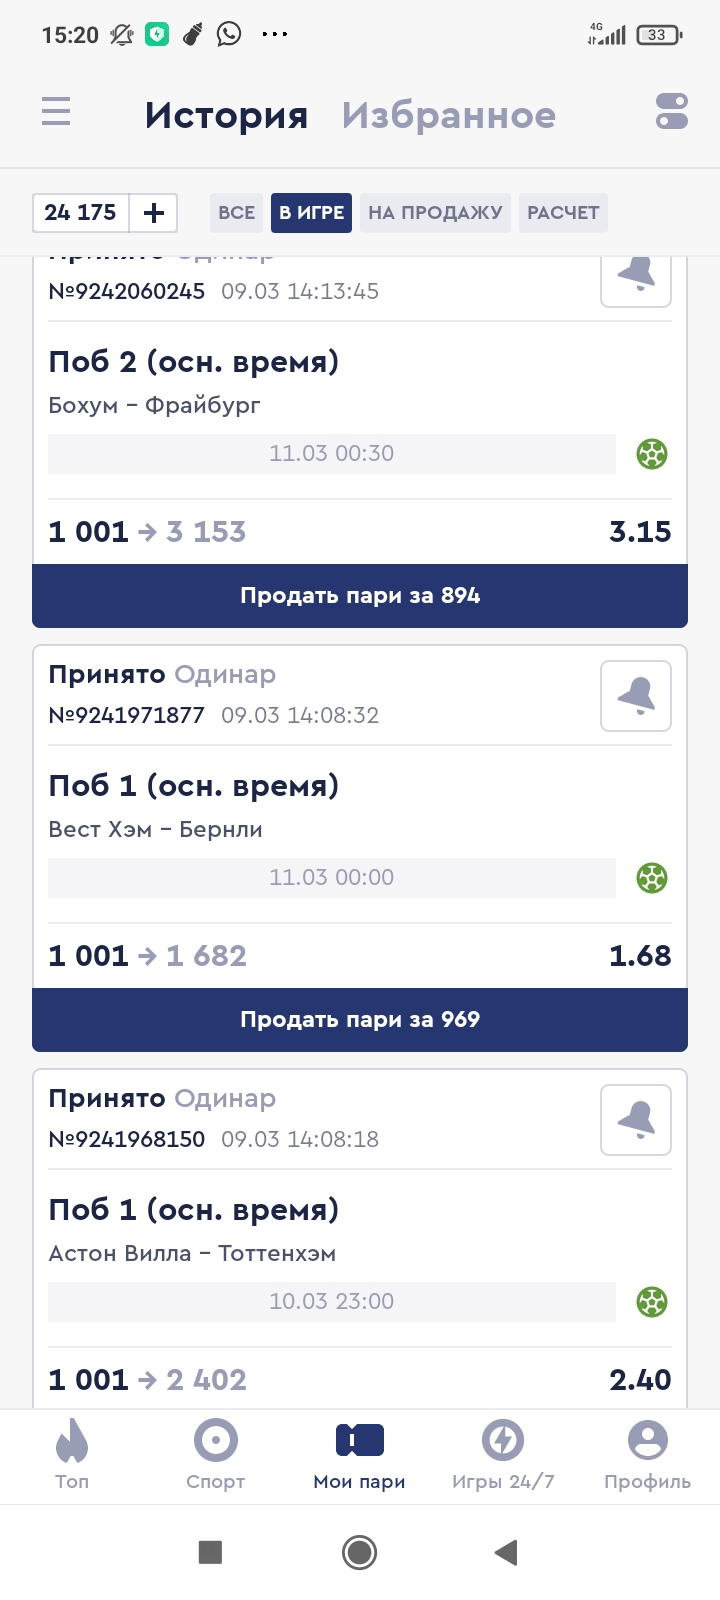Image resolution: width=720 pixels, height=1600 pixels.
Task: Tap football icon for Вест Хэм – Бернли
Action: 652,878
